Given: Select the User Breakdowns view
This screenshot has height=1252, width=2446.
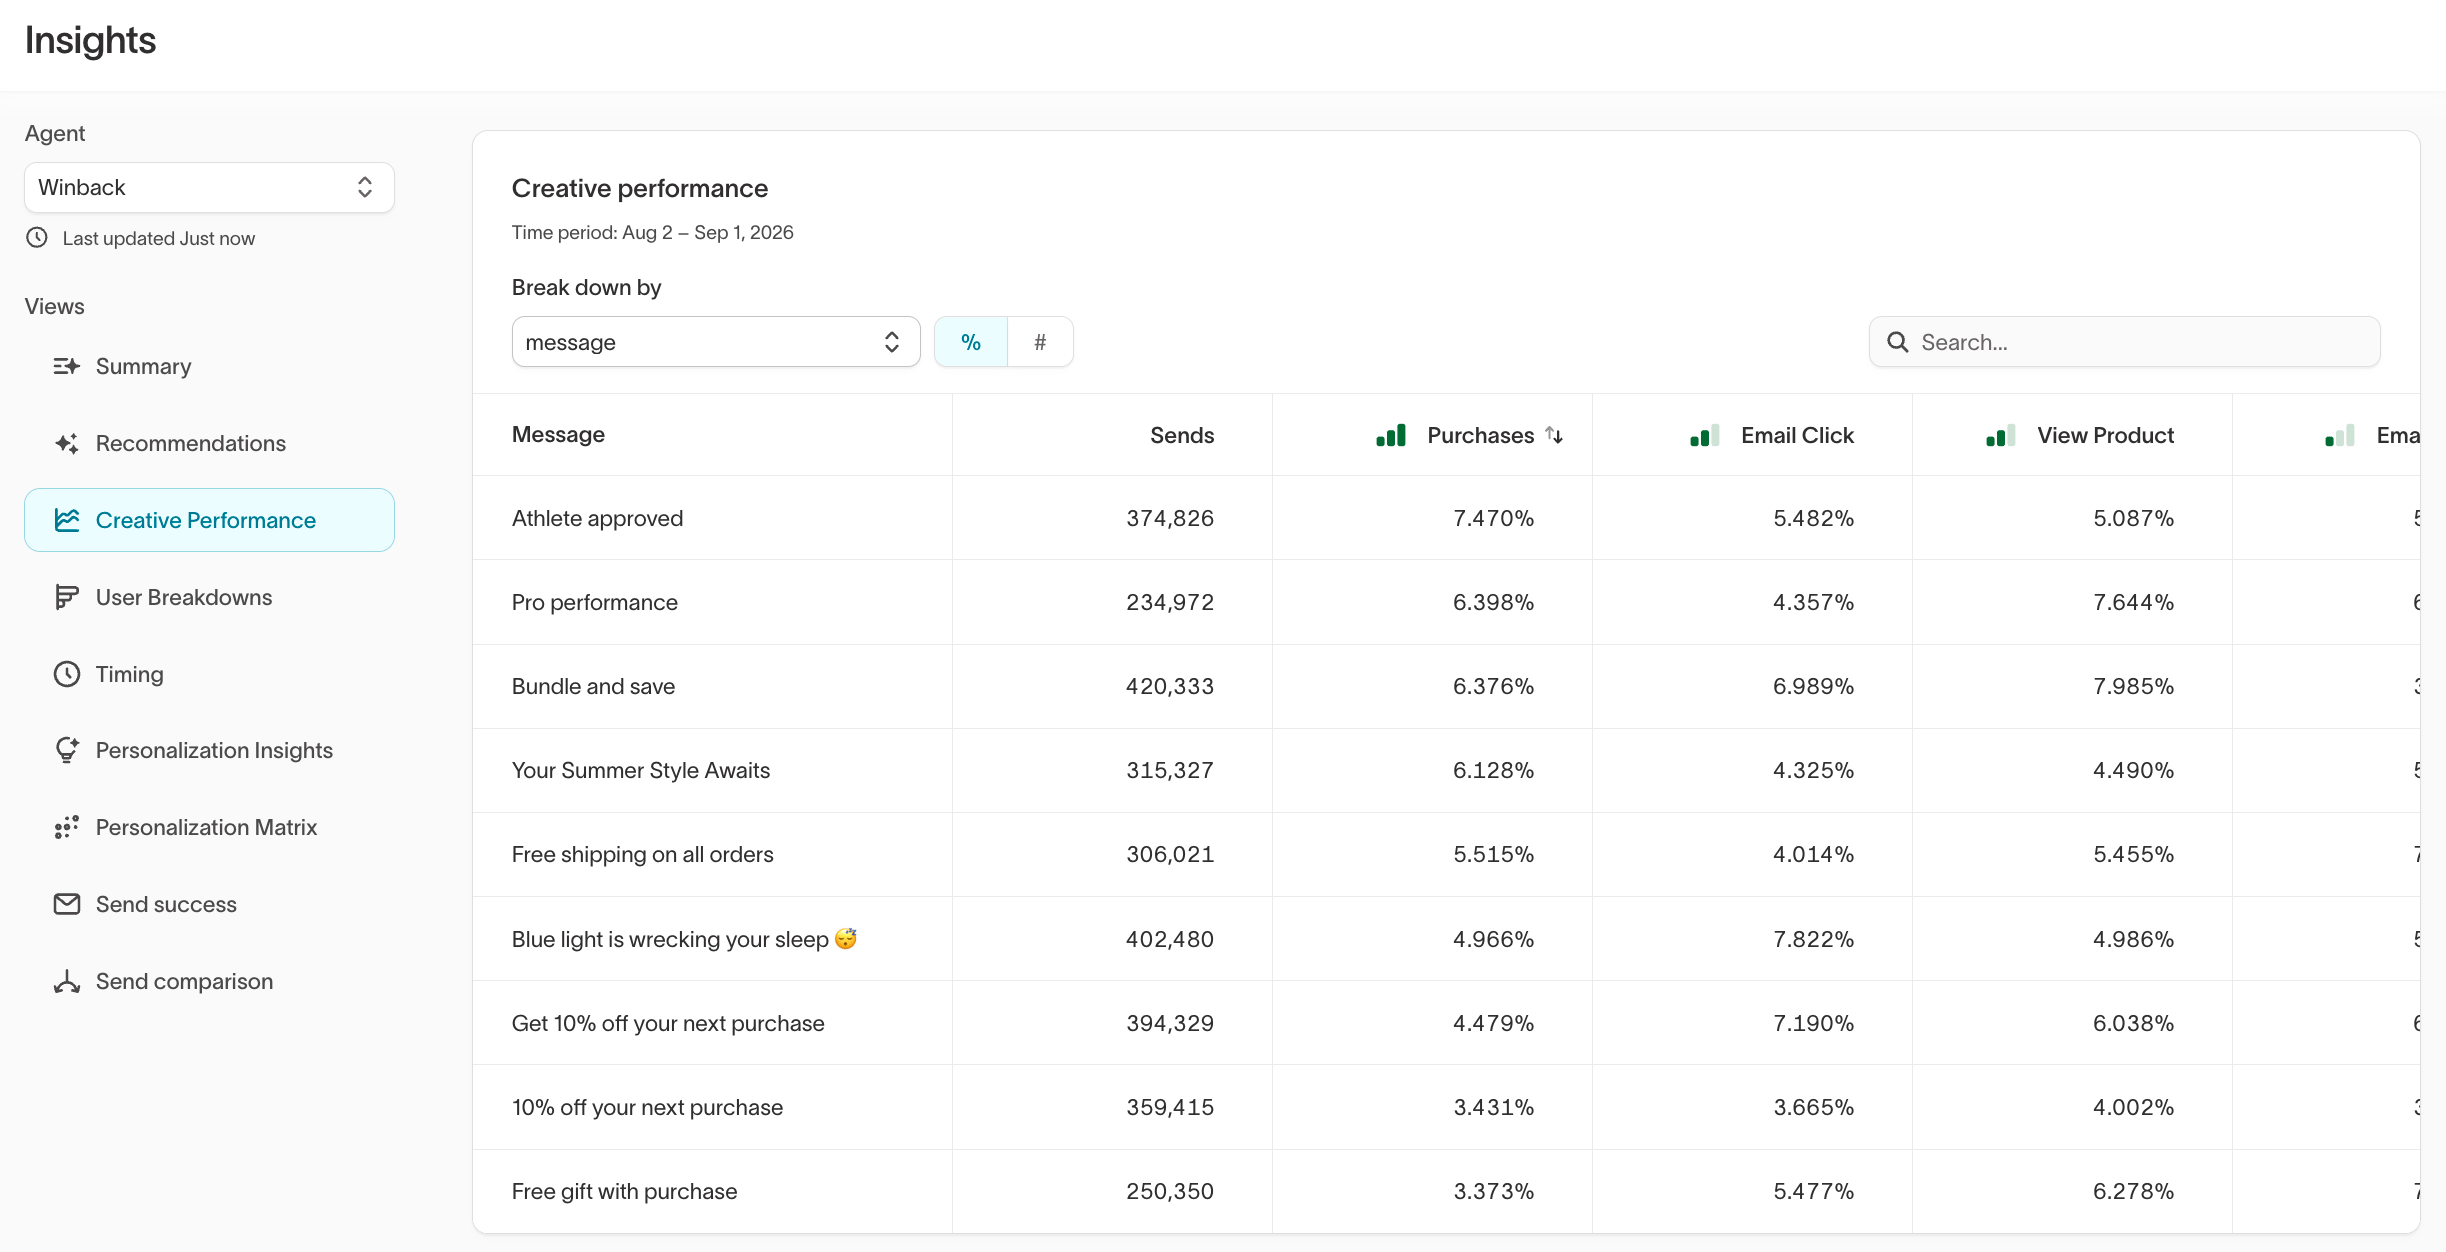Looking at the screenshot, I should [x=209, y=597].
